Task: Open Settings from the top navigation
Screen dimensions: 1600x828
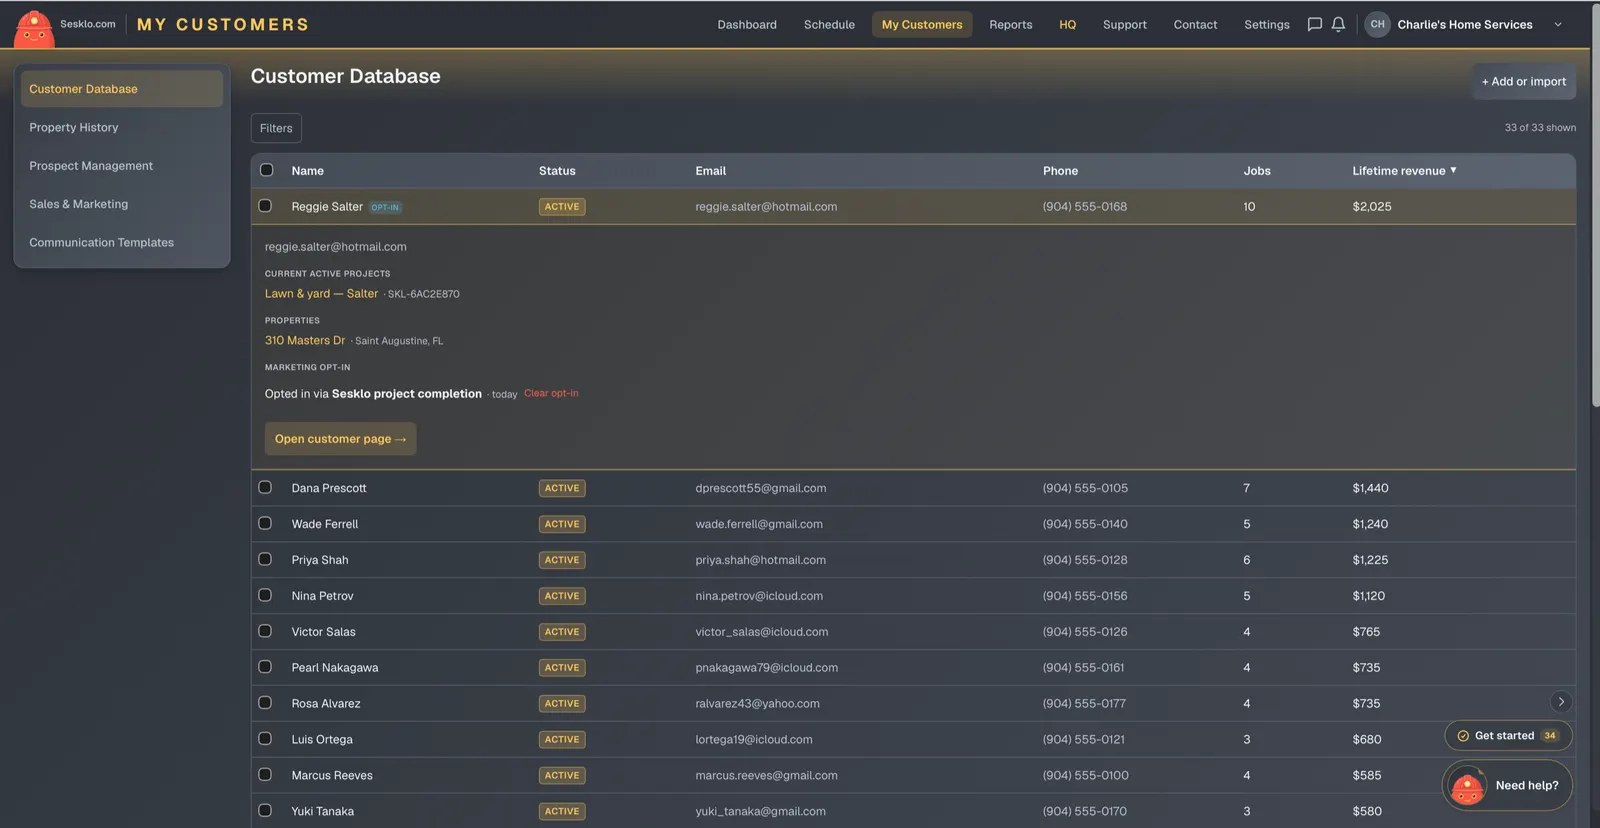Action: point(1267,25)
